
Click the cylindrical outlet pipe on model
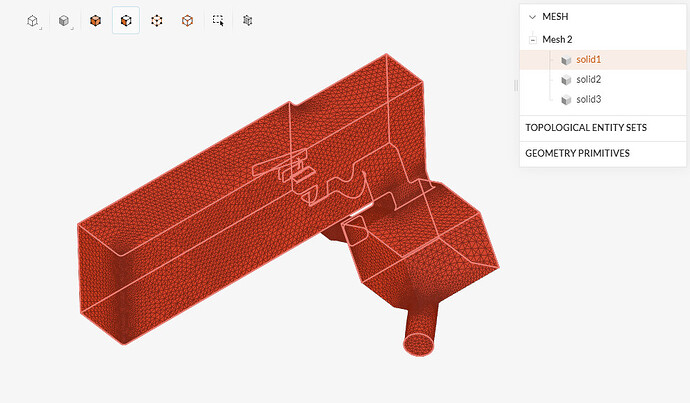pyautogui.click(x=420, y=330)
